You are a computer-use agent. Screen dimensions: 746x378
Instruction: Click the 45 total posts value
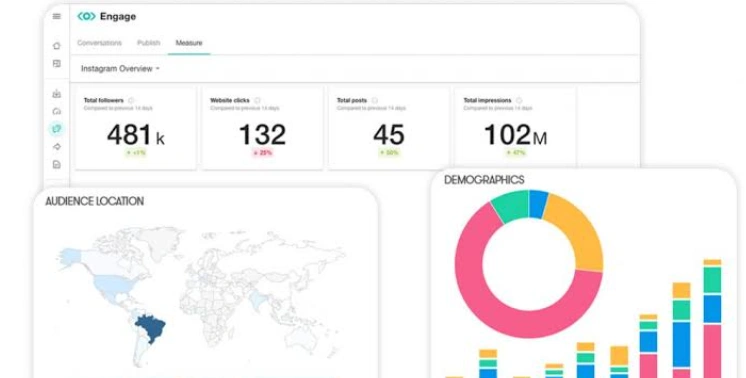[389, 135]
